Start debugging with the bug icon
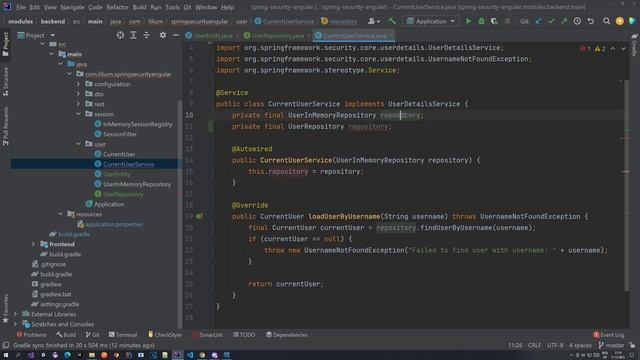The width and height of the screenshot is (640, 360). pos(481,21)
